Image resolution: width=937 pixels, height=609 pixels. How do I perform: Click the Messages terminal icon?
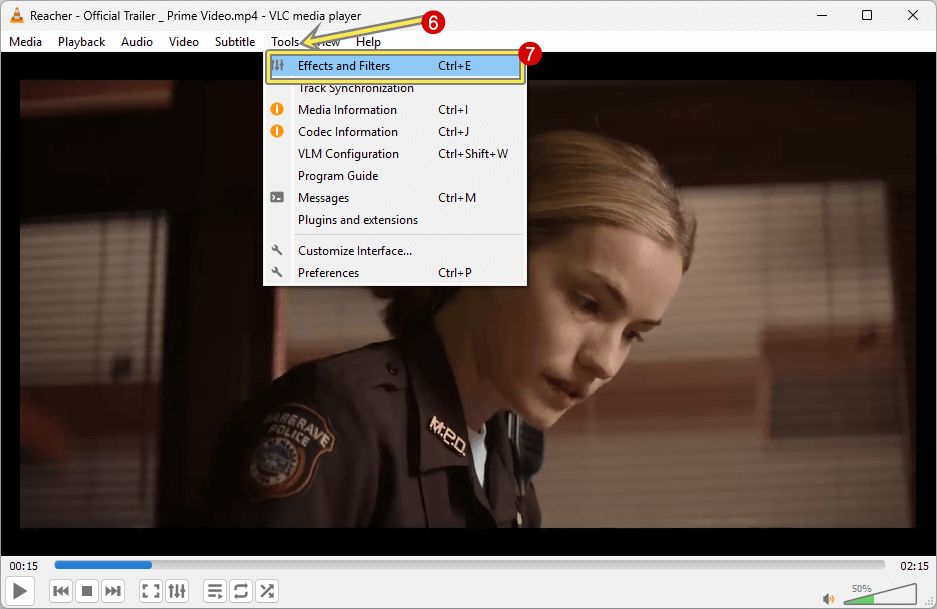click(277, 197)
